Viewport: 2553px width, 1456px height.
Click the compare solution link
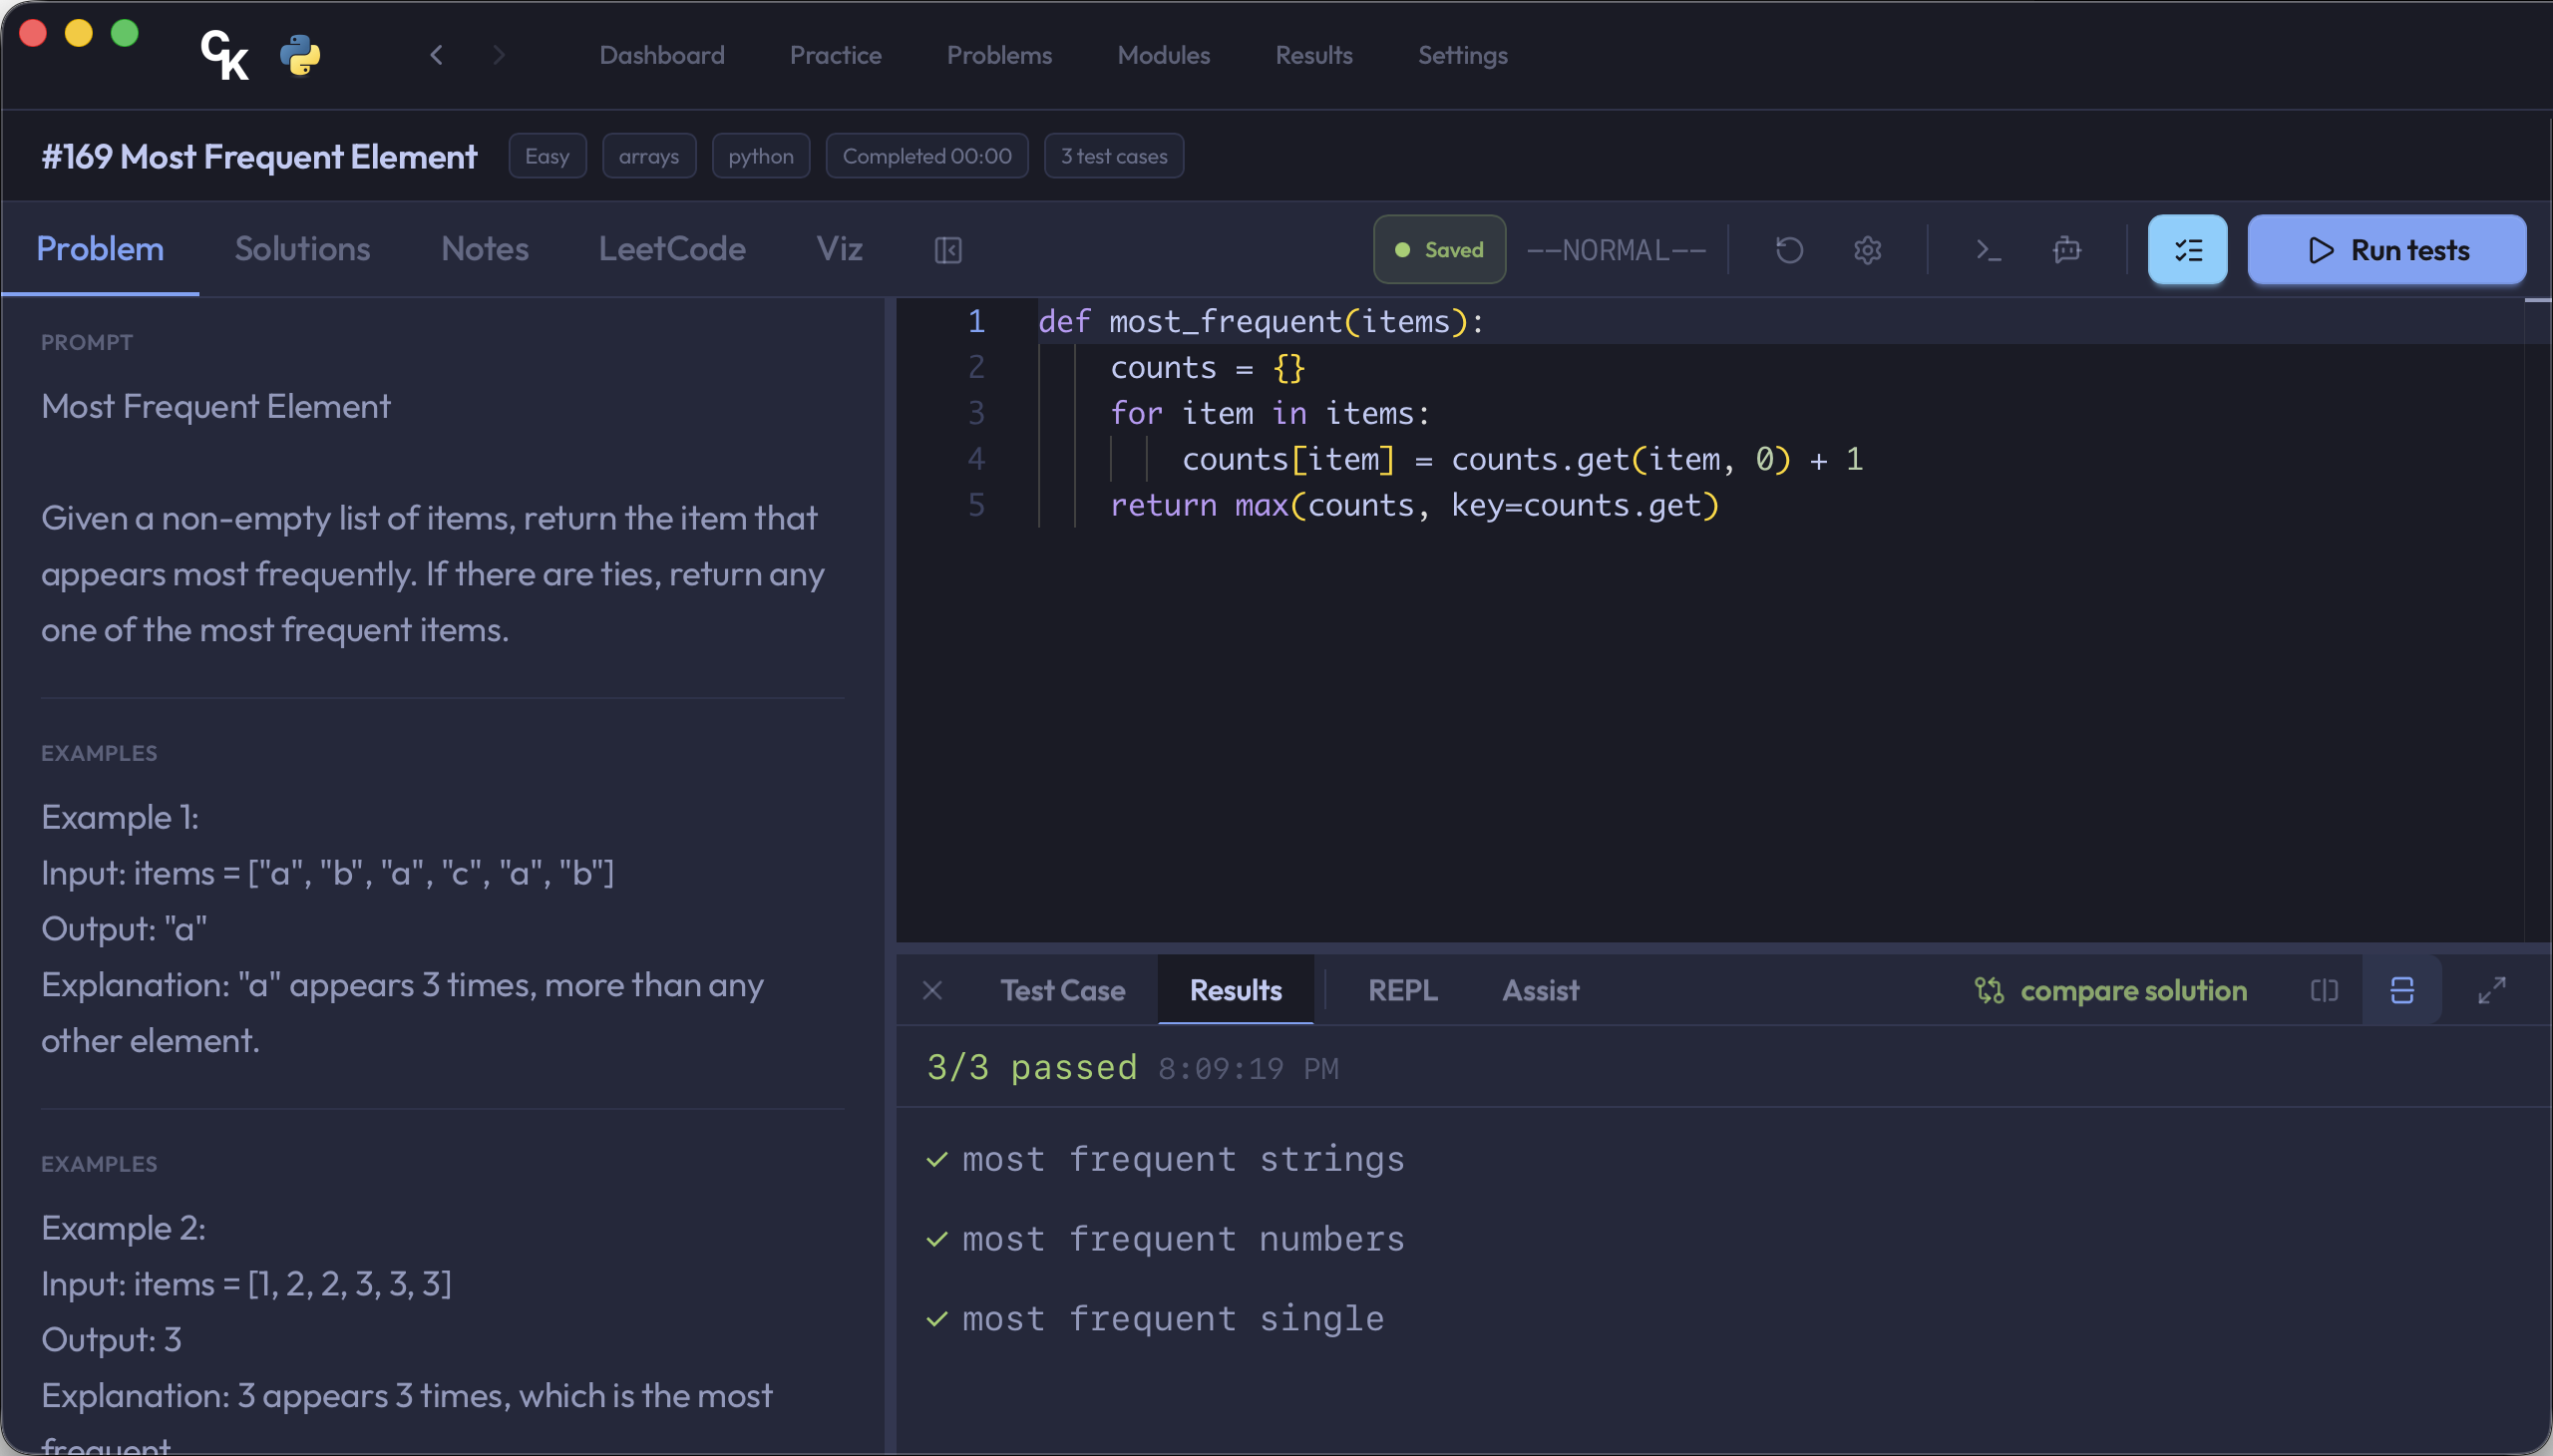point(2133,991)
